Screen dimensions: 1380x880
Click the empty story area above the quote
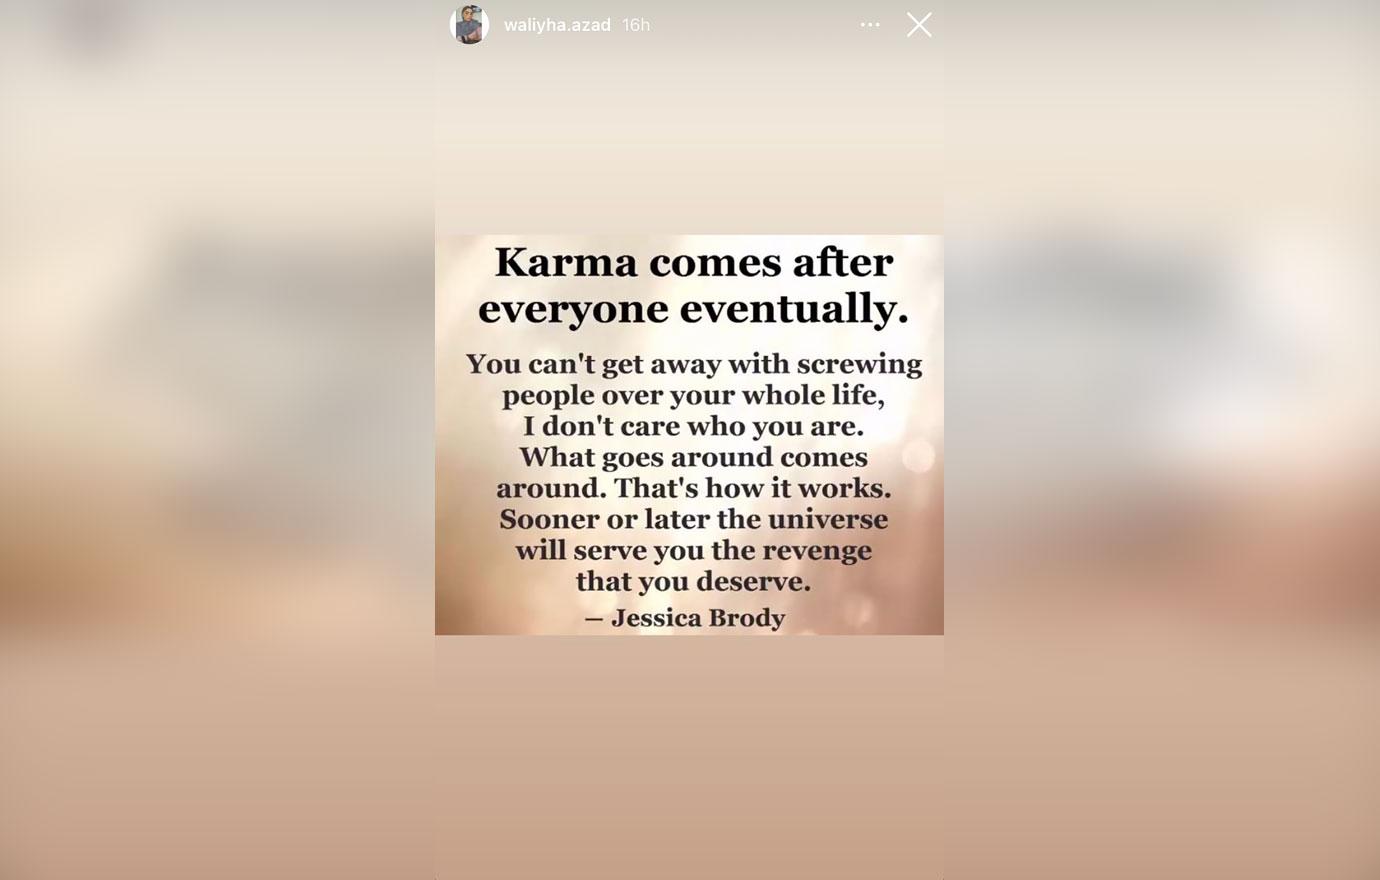click(689, 140)
